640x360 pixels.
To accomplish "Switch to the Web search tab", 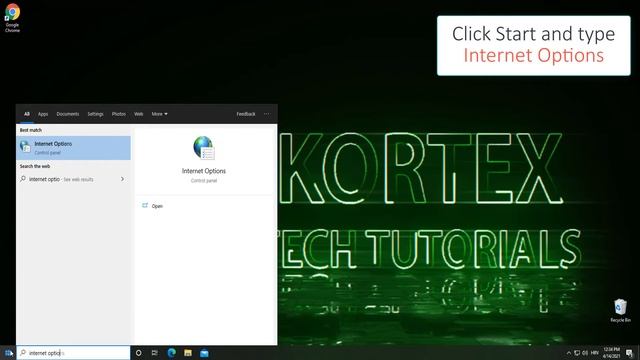I will tap(139, 114).
